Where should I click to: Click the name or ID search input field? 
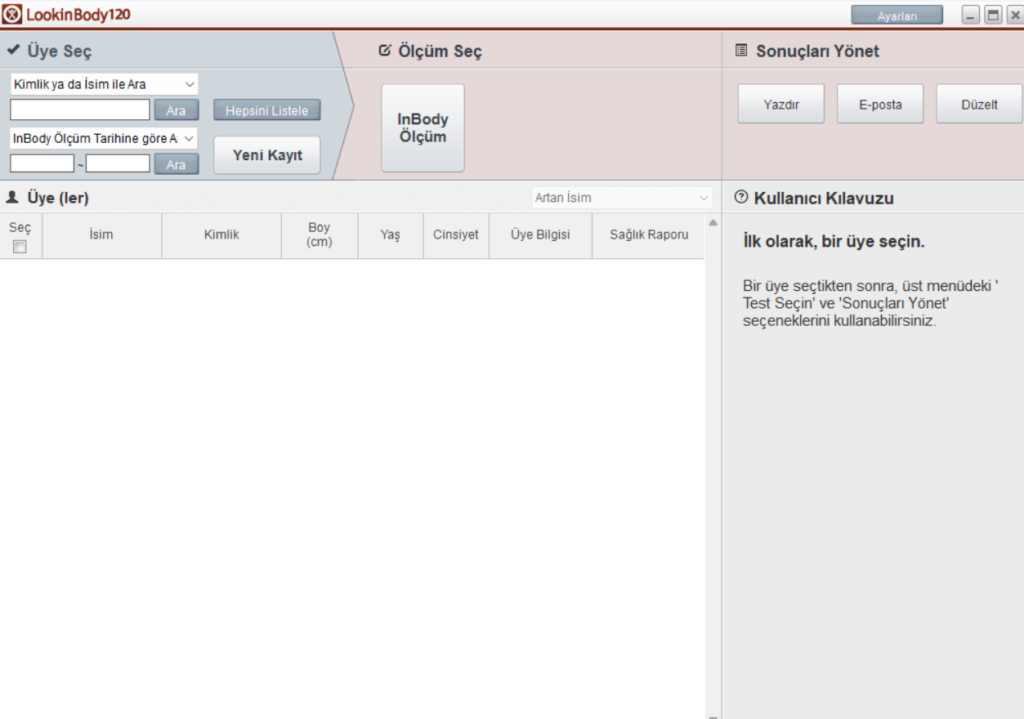pos(80,110)
